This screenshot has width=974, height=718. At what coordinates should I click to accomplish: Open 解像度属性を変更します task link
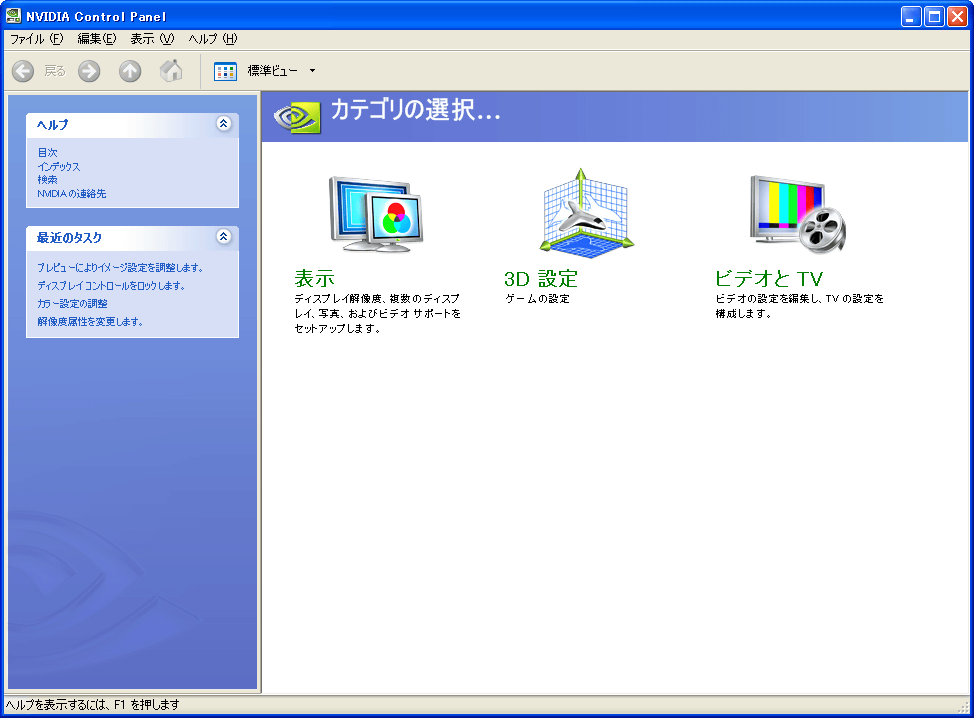(90, 322)
